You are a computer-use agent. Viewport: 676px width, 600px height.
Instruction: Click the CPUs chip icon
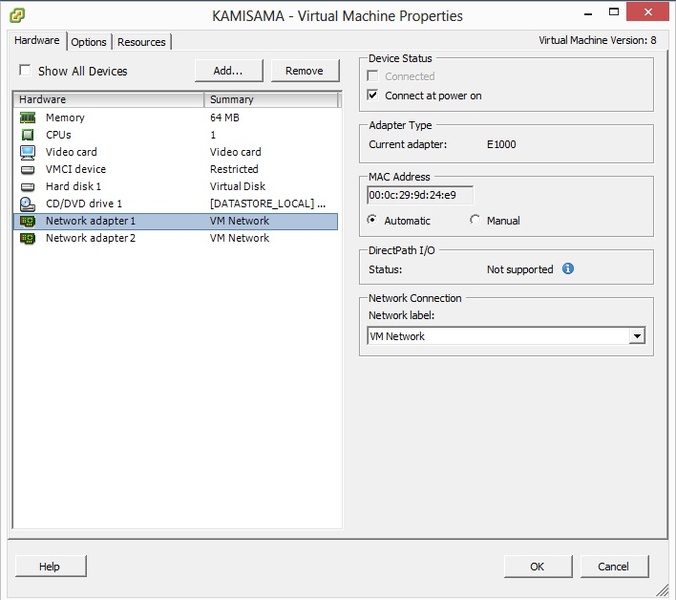[28, 135]
